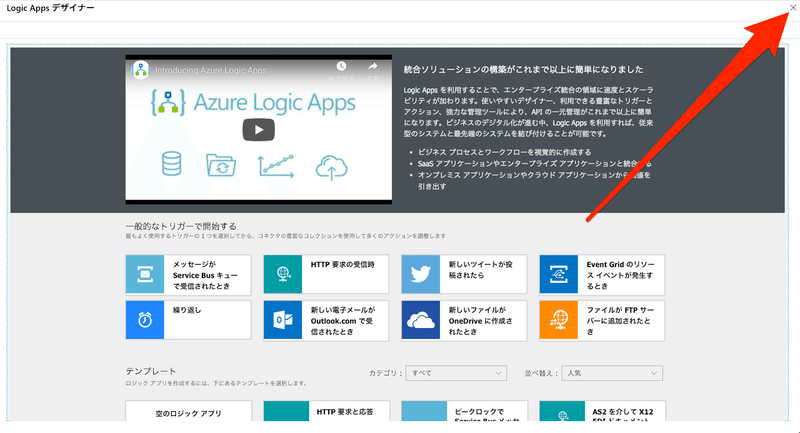Close the Logic Apps デザイナー blade
Image resolution: width=800 pixels, height=433 pixels.
click(793, 8)
